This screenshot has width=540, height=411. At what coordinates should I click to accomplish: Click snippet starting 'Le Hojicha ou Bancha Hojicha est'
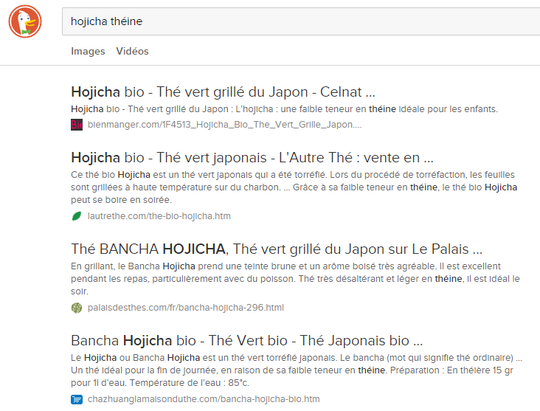coord(297,370)
